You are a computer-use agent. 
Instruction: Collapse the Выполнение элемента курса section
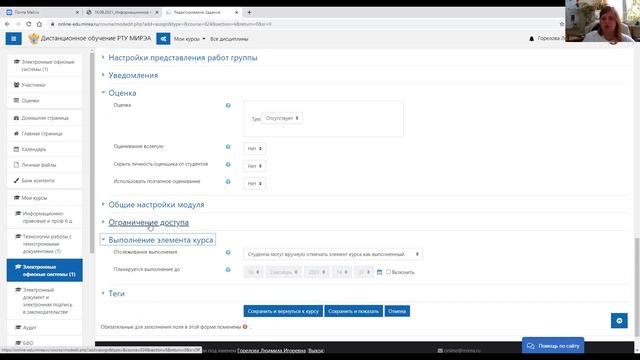point(161,240)
